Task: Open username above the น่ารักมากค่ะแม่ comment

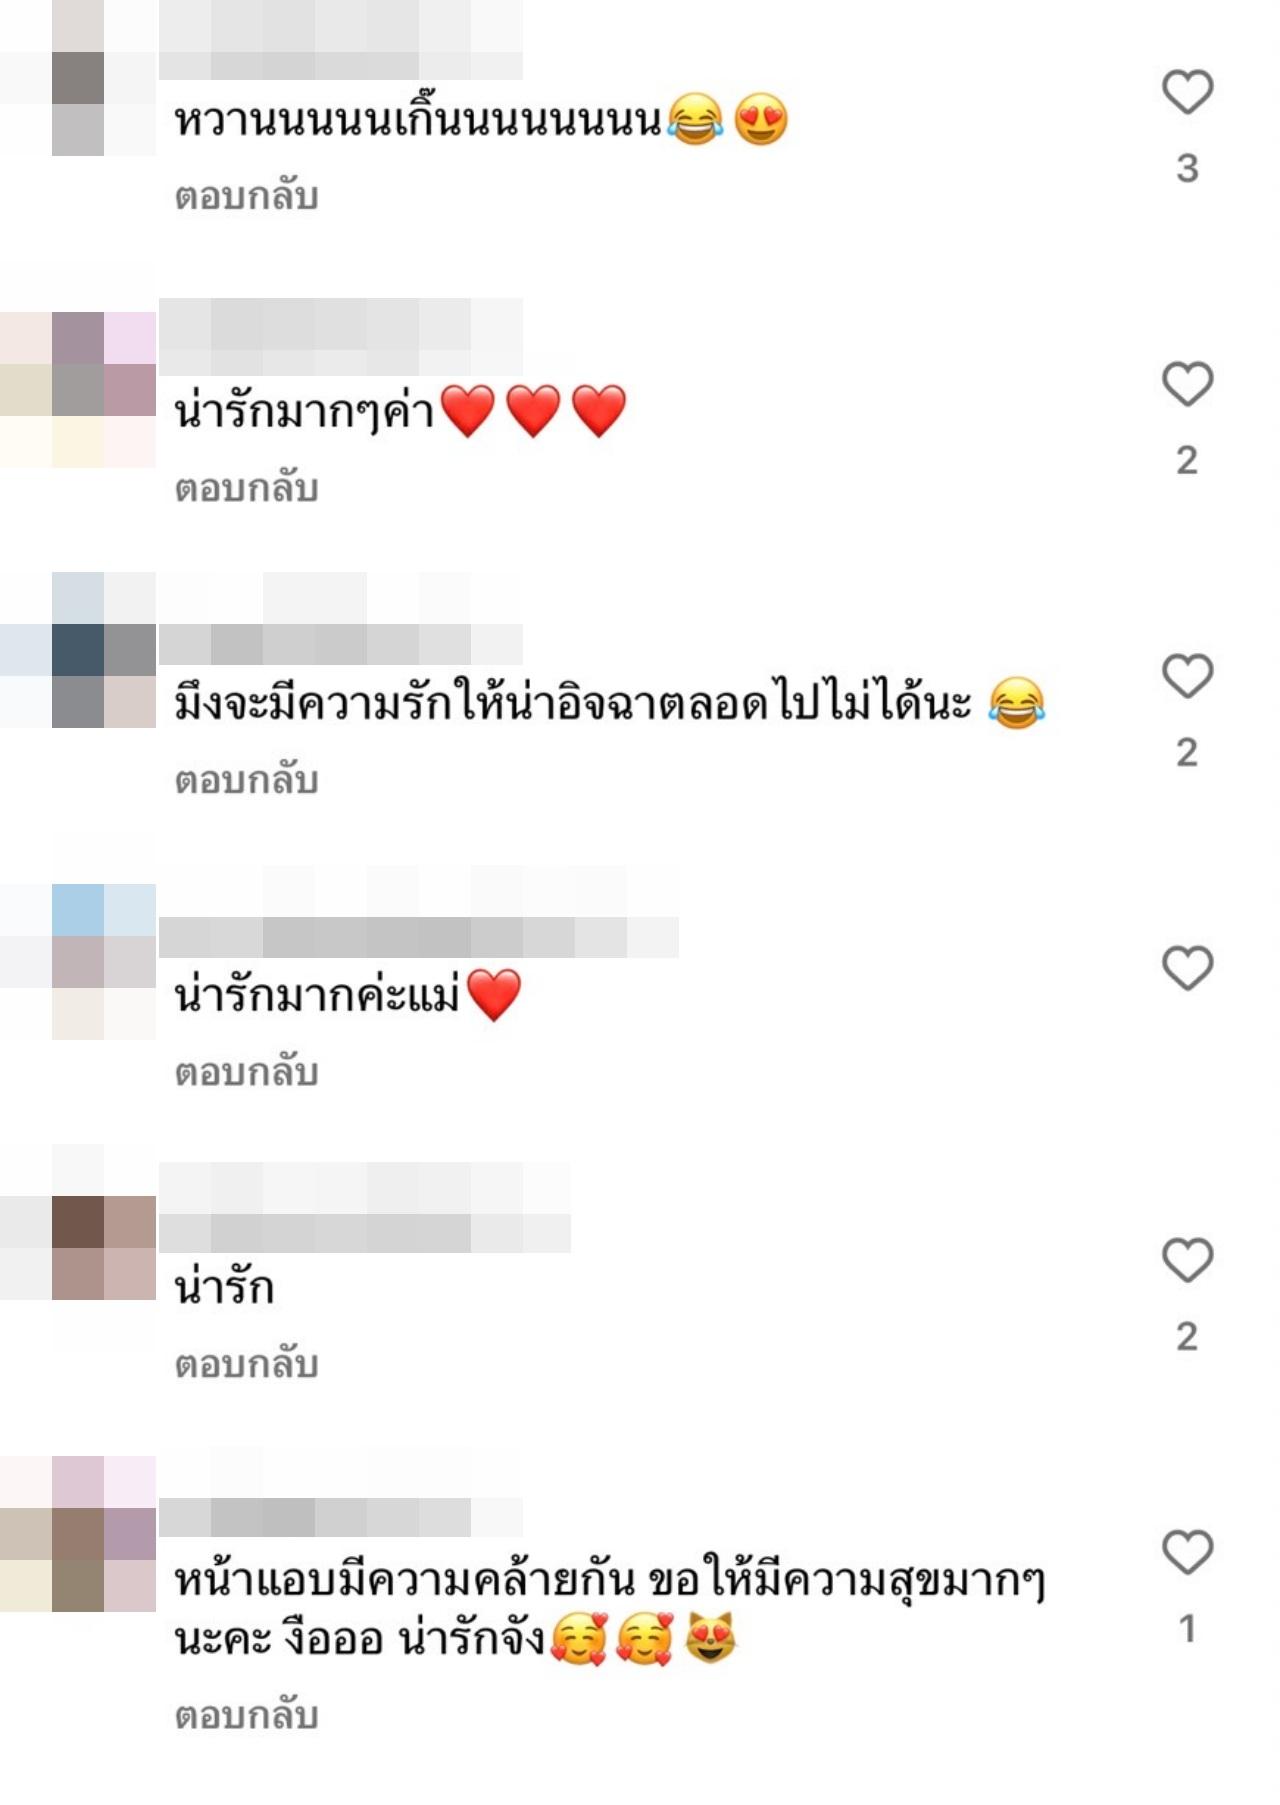Action: point(418,937)
